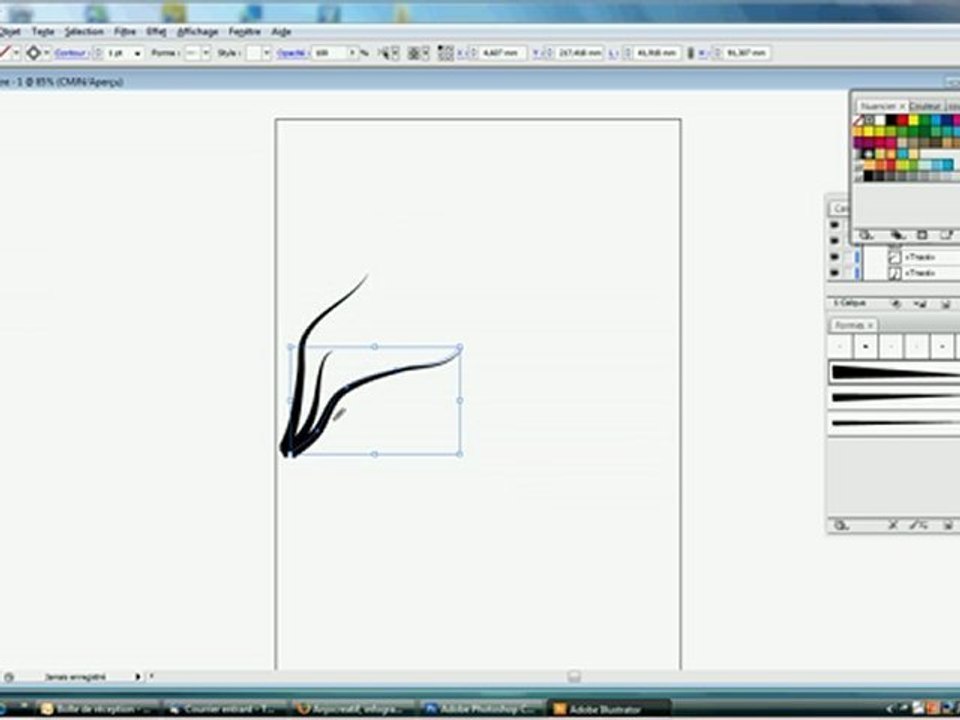Click the make clipping mask icon in Calques

(896, 304)
